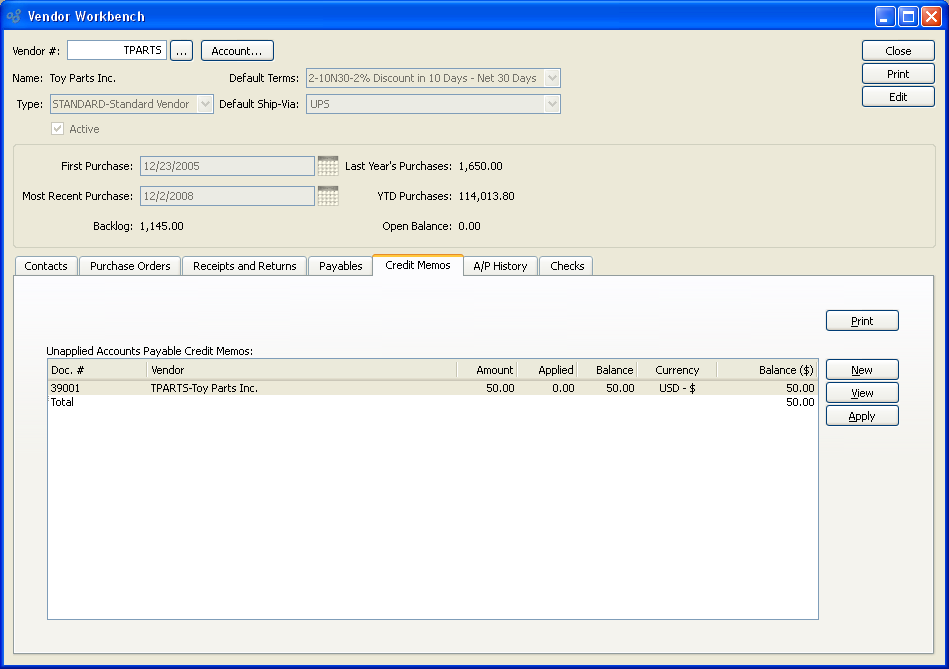Viewport: 949px width, 669px height.
Task: Click the Vendor Workbench title bar icon
Action: point(13,16)
